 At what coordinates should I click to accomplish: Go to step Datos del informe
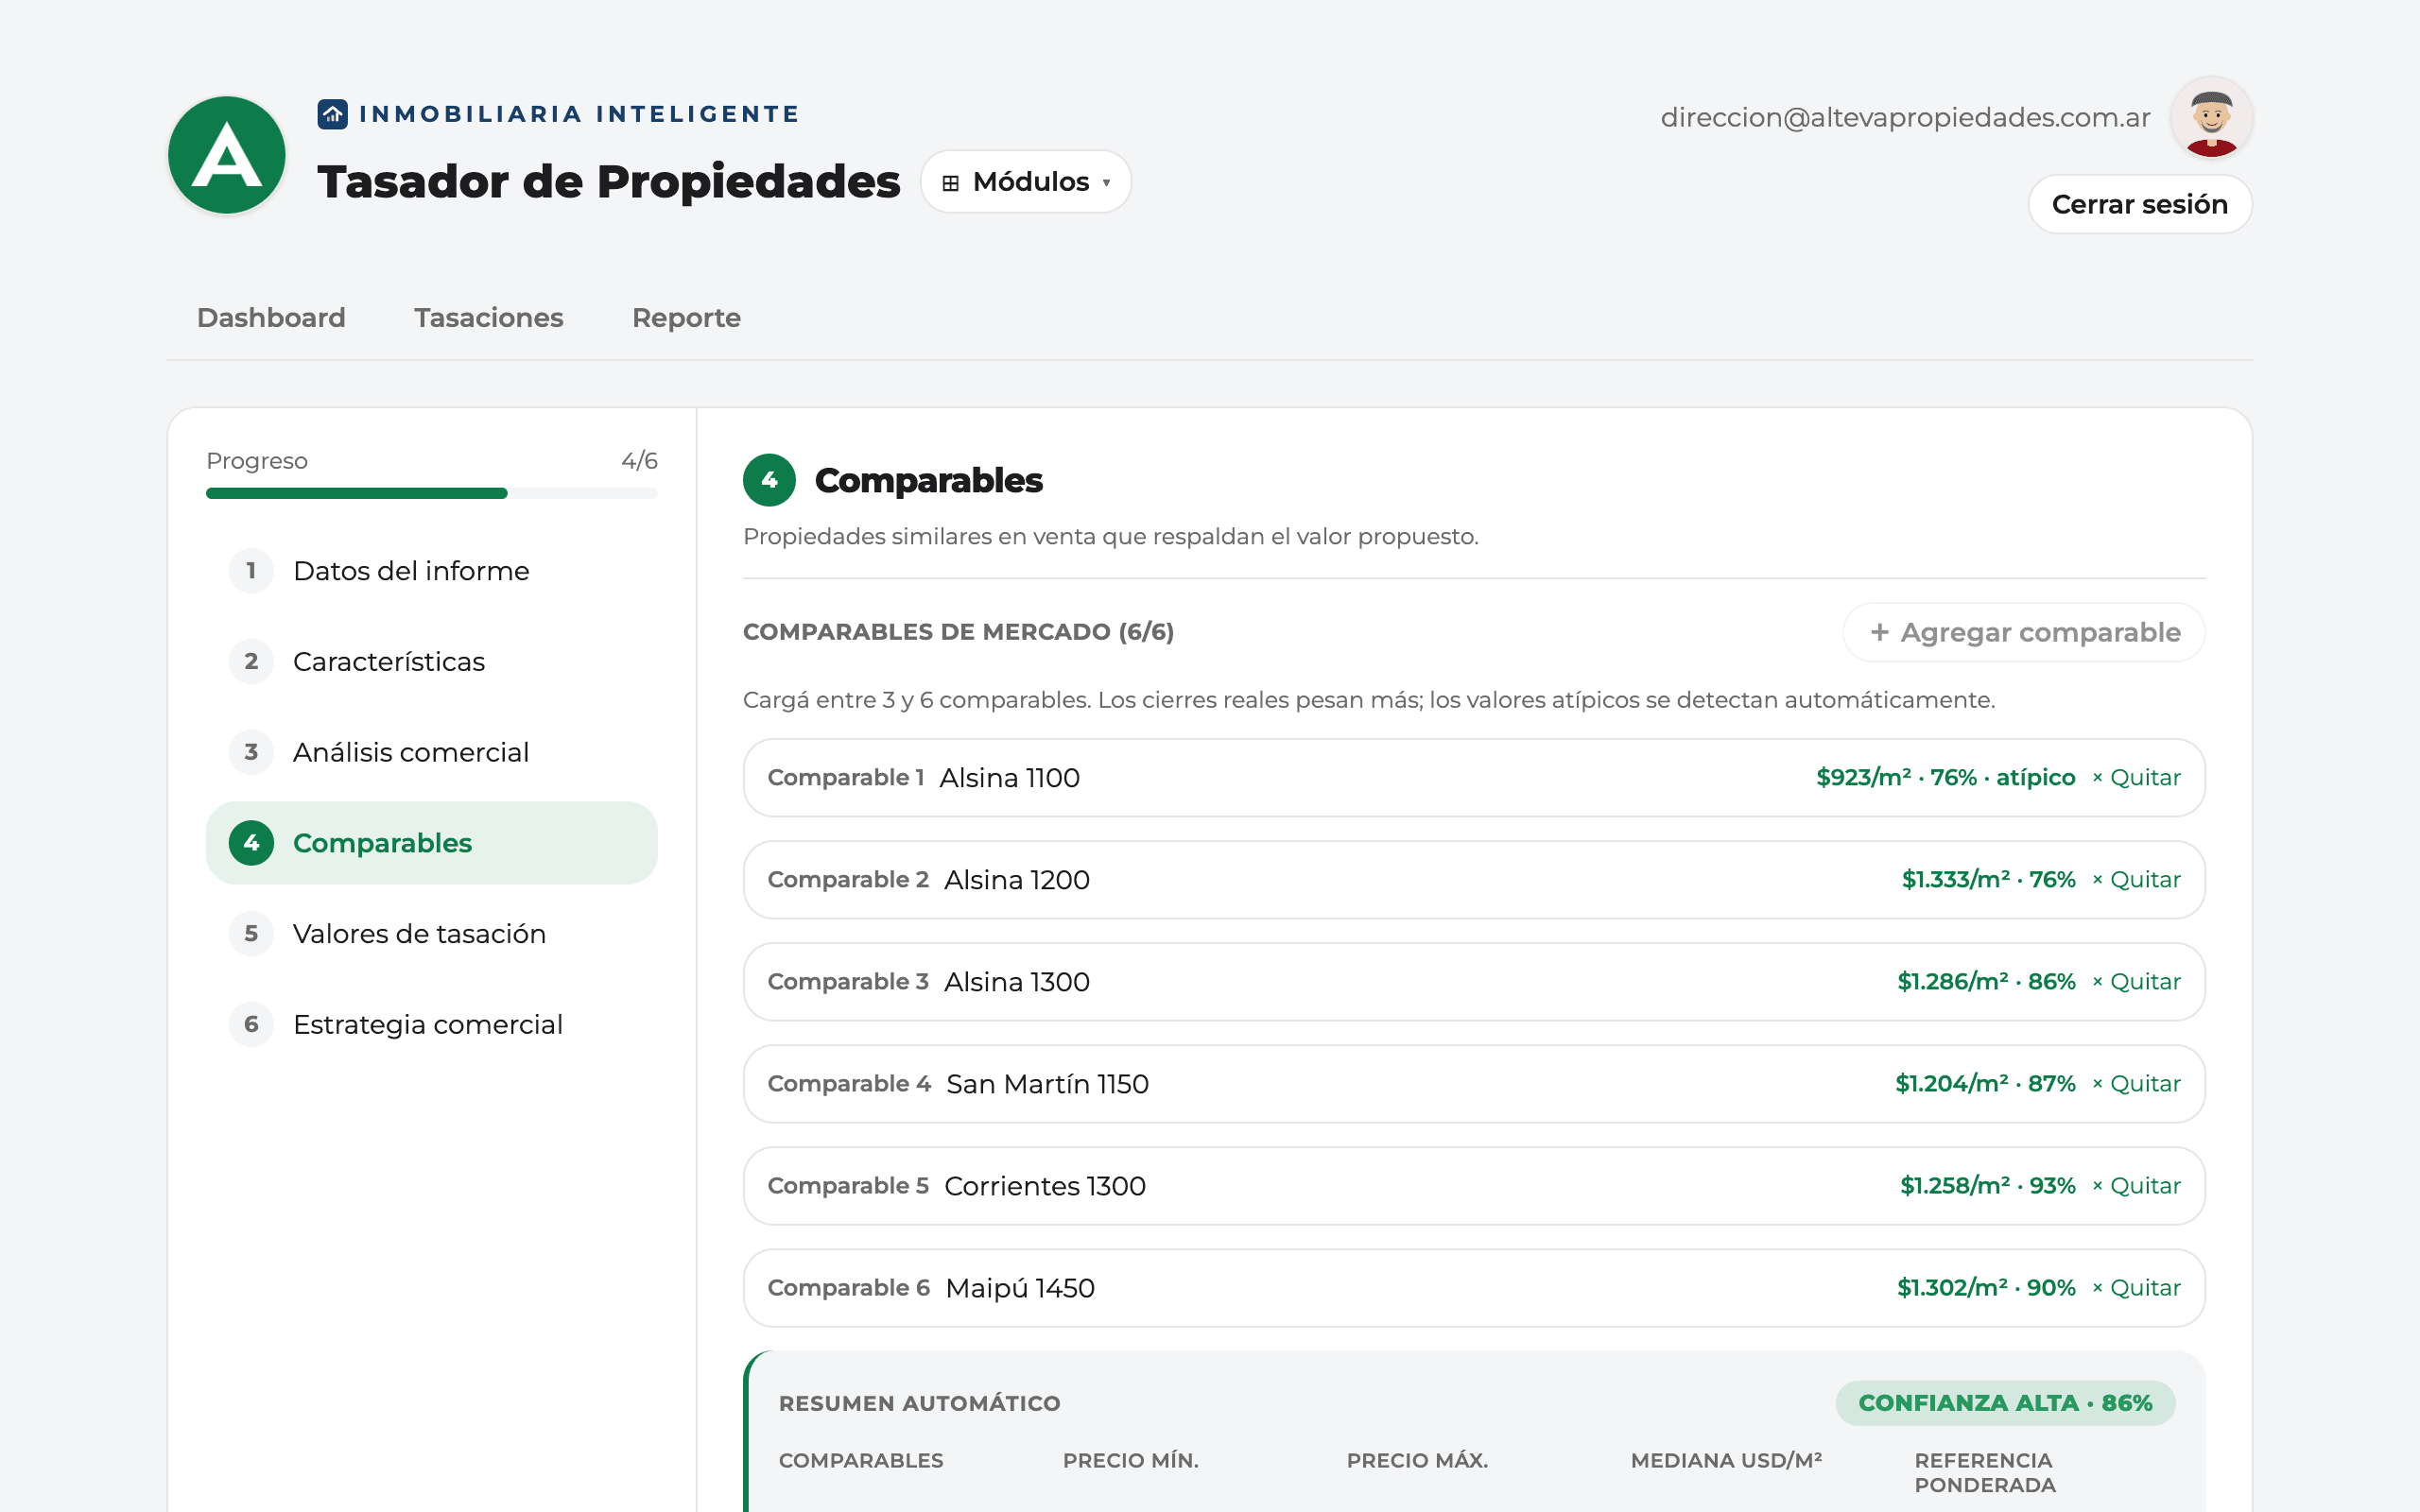(432, 571)
